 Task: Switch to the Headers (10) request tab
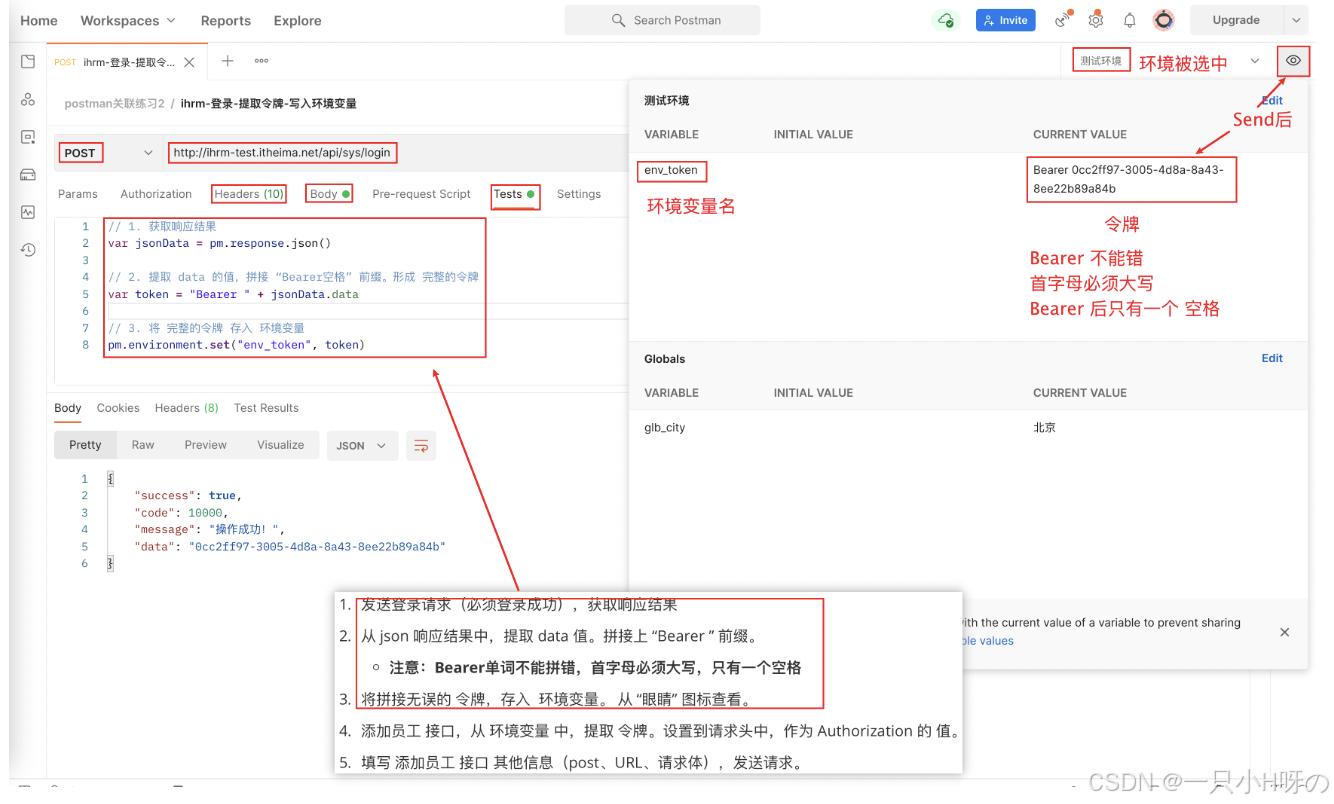coord(249,194)
